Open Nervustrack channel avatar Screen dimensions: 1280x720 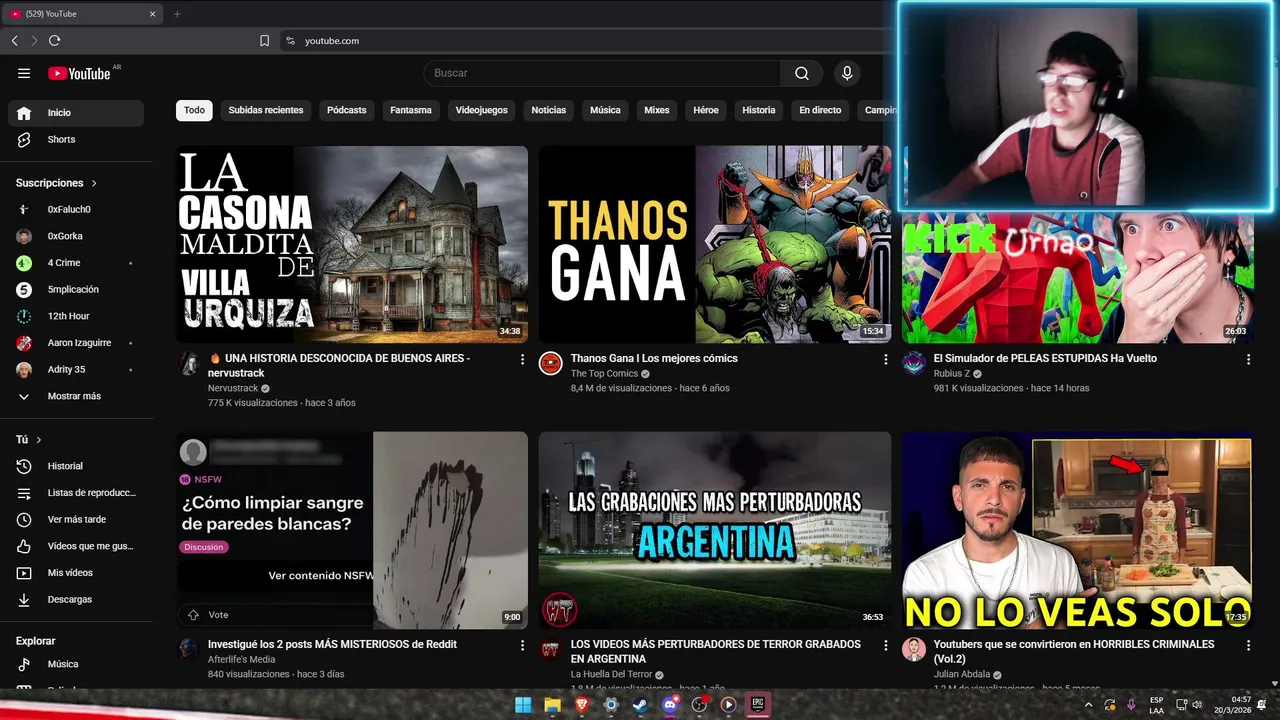point(189,363)
